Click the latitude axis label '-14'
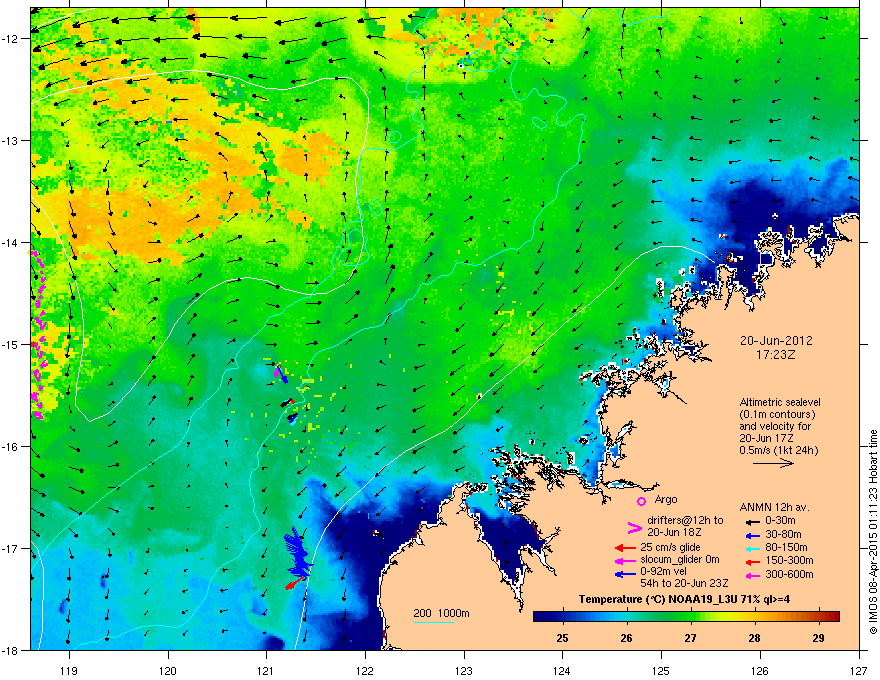Viewport: 880px width, 680px height. coord(11,242)
